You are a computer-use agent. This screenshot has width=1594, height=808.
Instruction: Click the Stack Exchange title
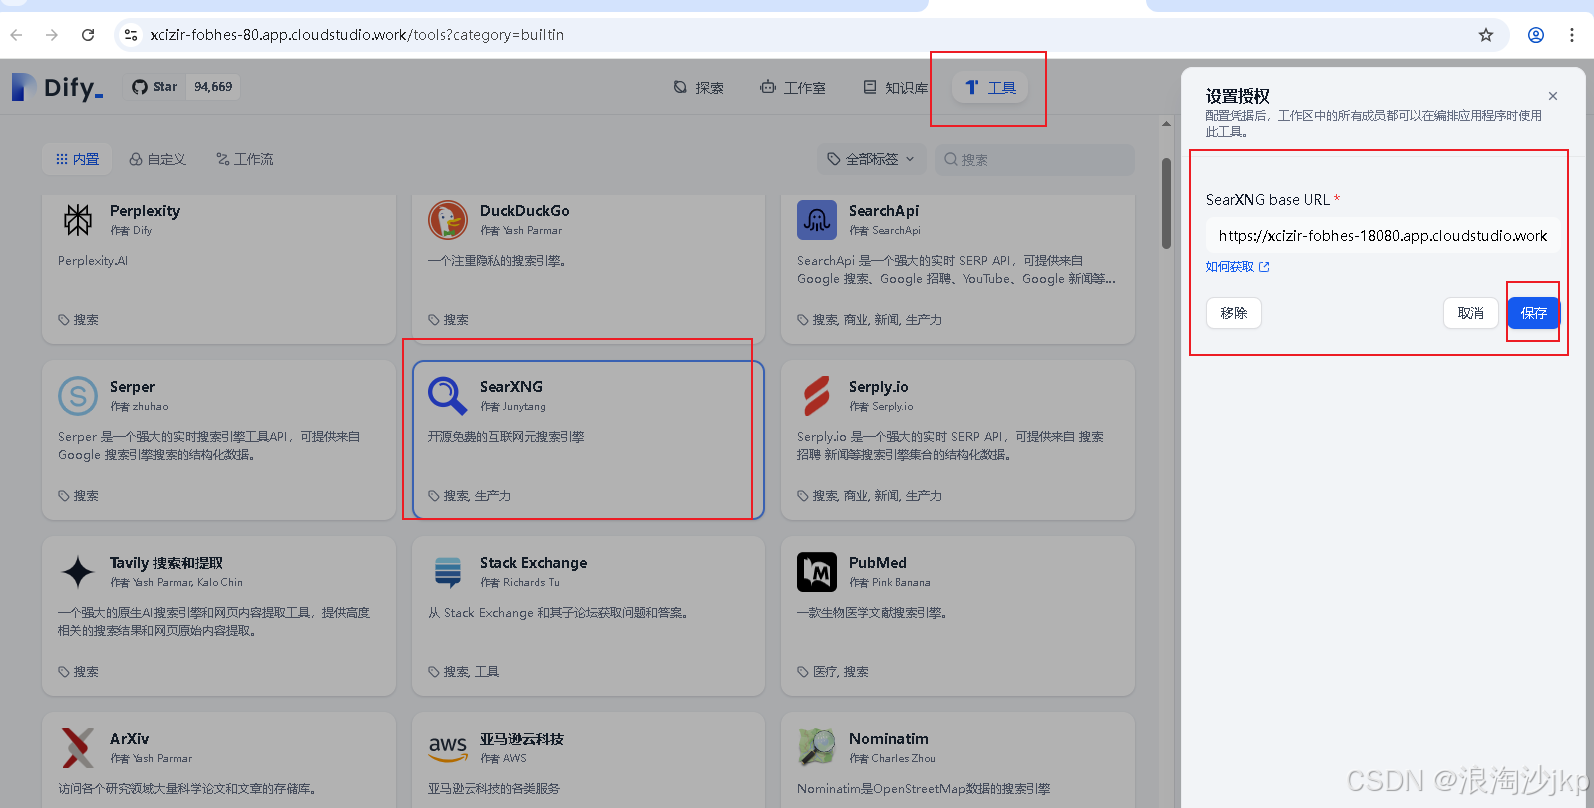coord(533,563)
